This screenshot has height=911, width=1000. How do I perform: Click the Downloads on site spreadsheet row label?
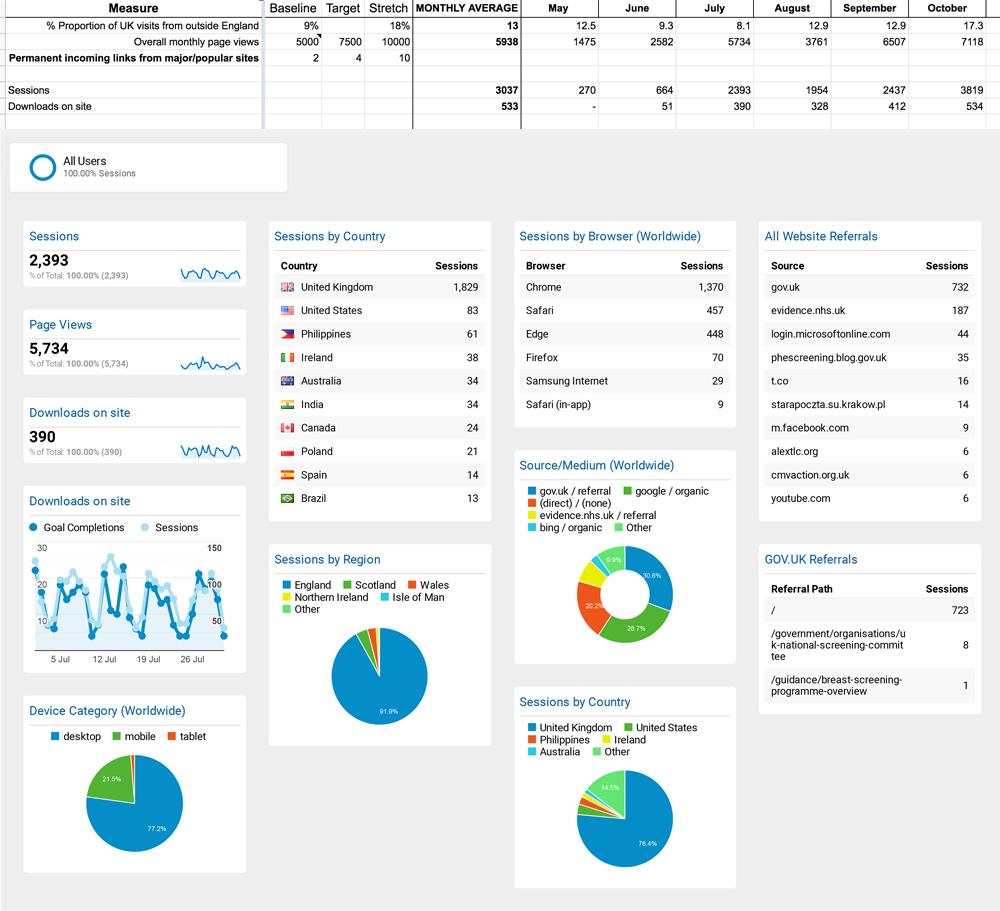pyautogui.click(x=50, y=107)
